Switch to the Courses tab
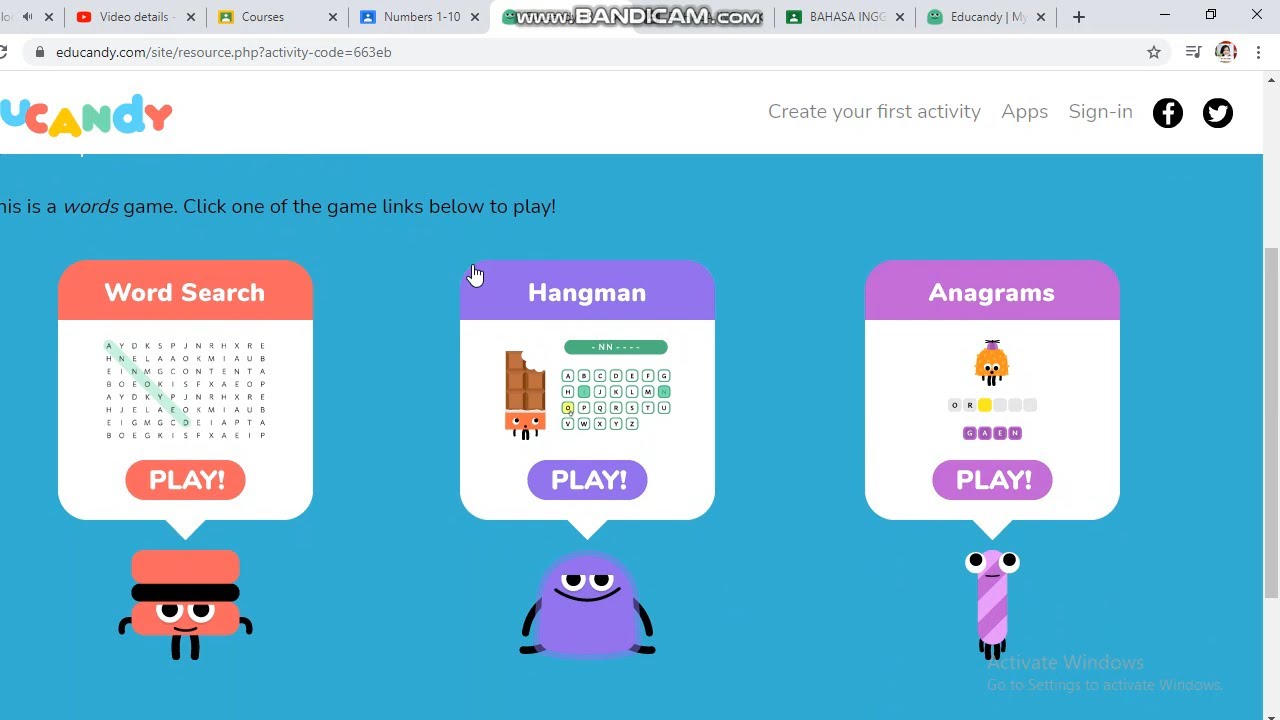Screen dimensions: 1280x720 click(277, 17)
